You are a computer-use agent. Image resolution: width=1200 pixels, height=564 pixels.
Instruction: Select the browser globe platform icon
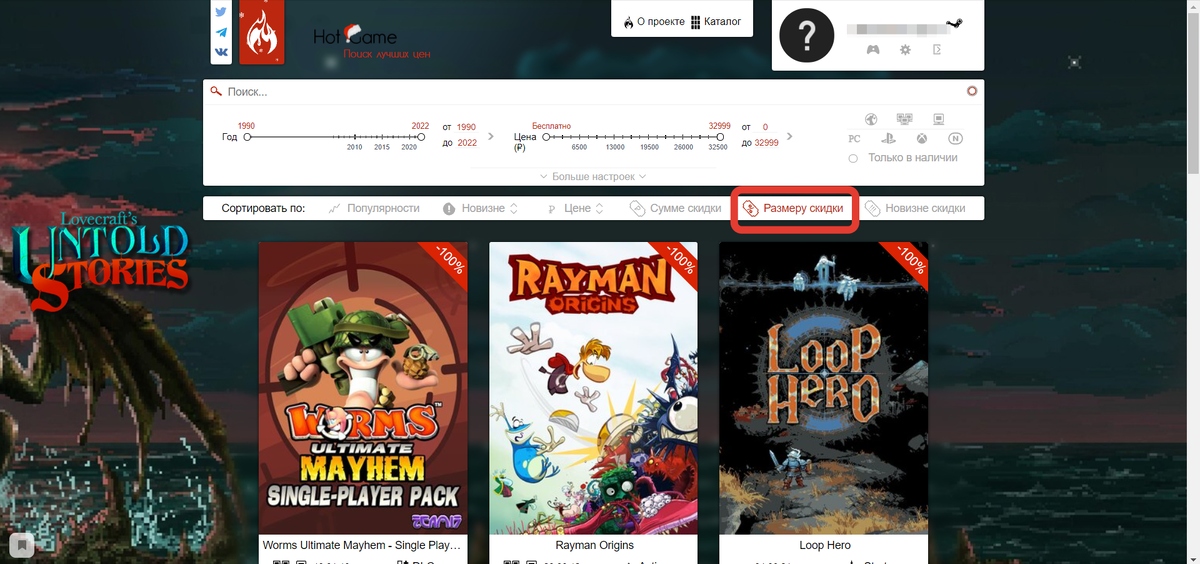click(x=871, y=119)
